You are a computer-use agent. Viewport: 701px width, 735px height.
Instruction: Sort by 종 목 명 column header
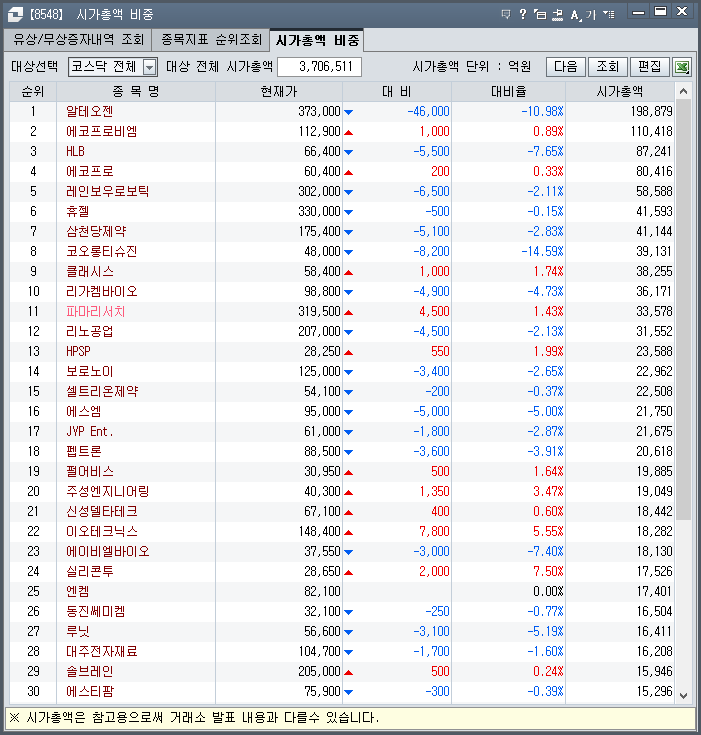[136, 91]
